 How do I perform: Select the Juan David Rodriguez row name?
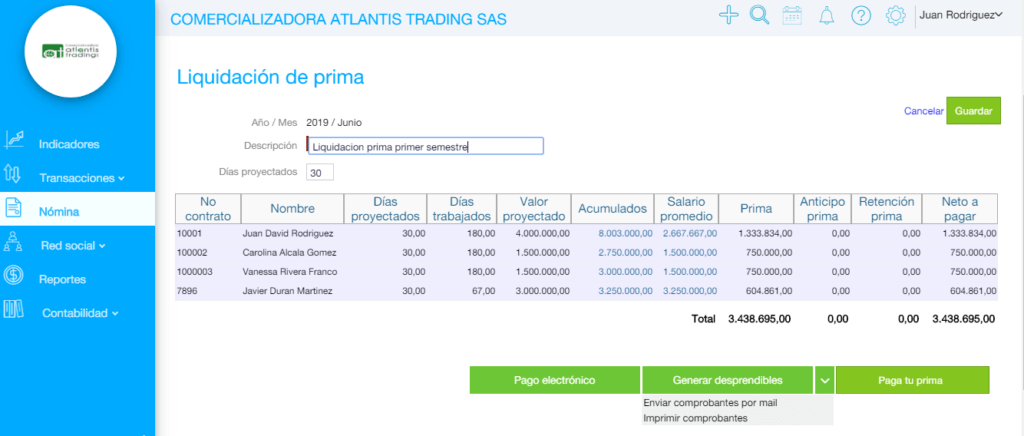pos(287,233)
